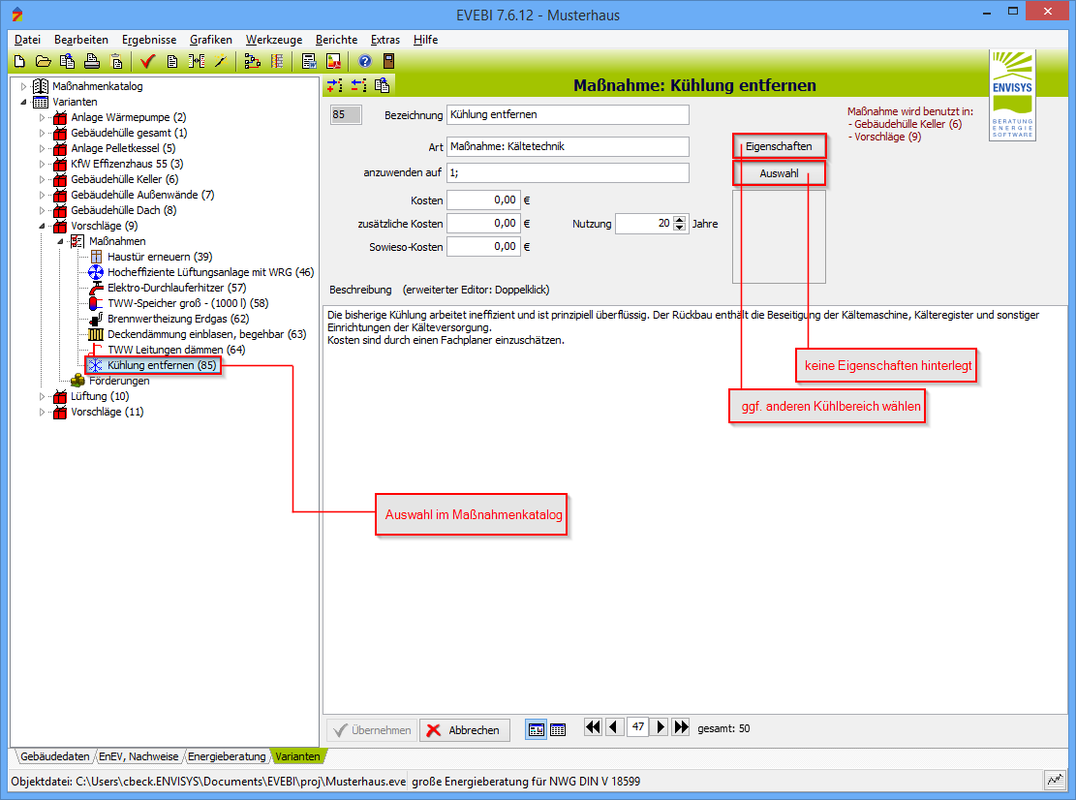
Task: Expand the Maßnahmenkatalog tree node
Action: point(23,86)
